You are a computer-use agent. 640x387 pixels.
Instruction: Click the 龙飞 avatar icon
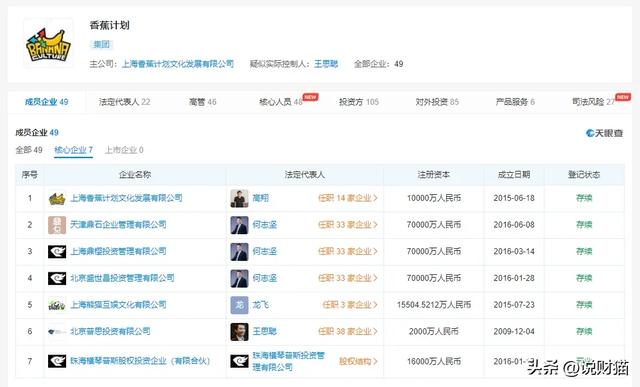click(239, 305)
